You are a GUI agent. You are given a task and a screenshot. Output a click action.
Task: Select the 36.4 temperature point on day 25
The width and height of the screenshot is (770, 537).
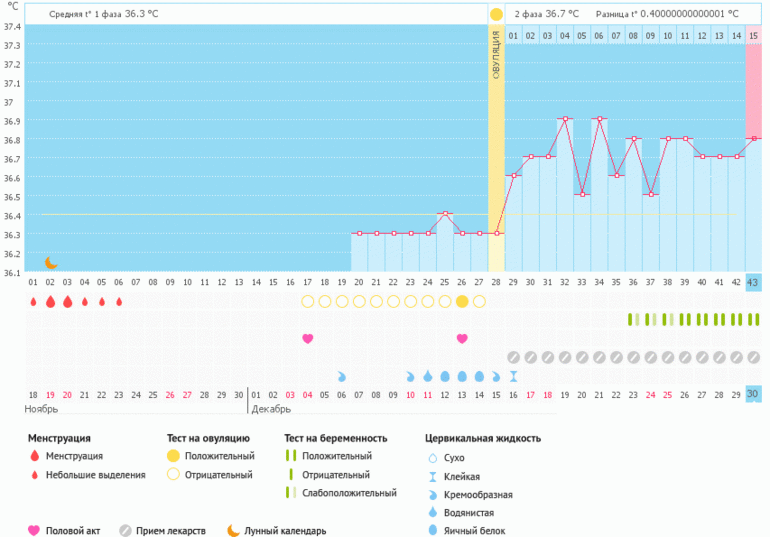click(445, 214)
